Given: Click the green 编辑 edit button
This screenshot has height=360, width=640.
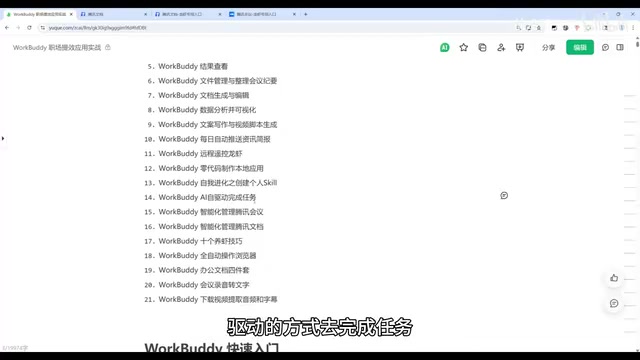Looking at the screenshot, I should (580, 47).
